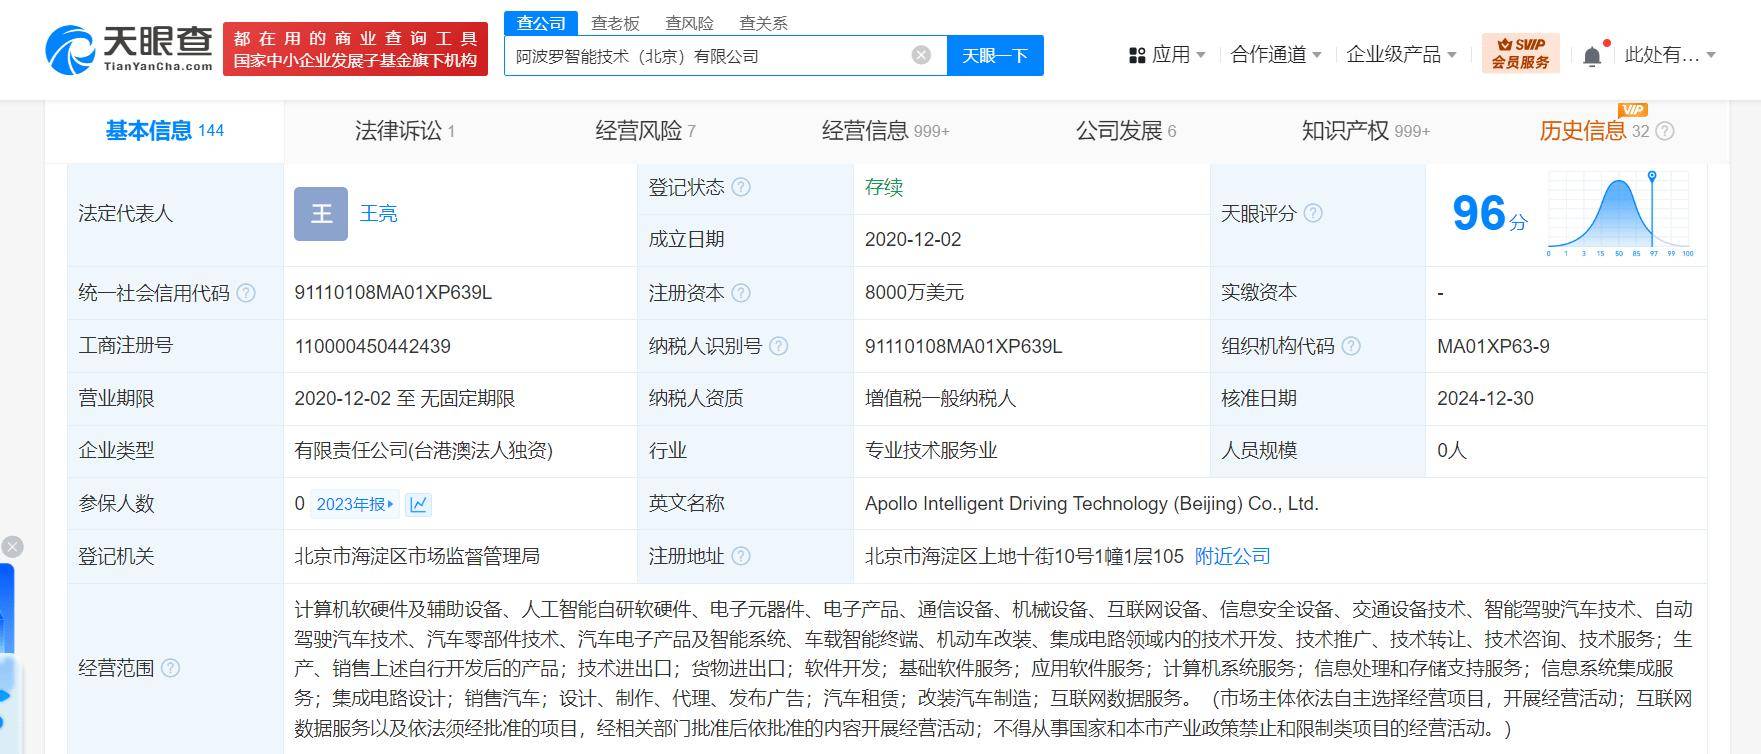Click help icon beside 统一社会信用代码
Image resolution: width=1761 pixels, height=754 pixels.
(x=246, y=293)
